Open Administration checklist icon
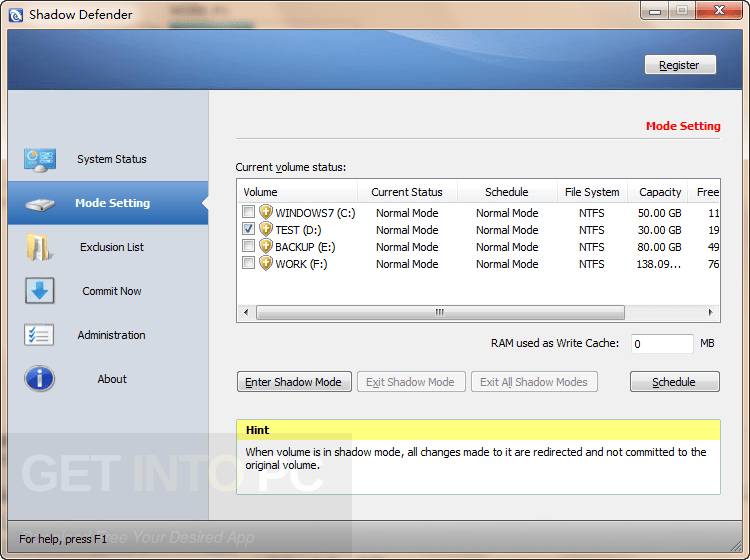This screenshot has width=750, height=560. point(39,335)
